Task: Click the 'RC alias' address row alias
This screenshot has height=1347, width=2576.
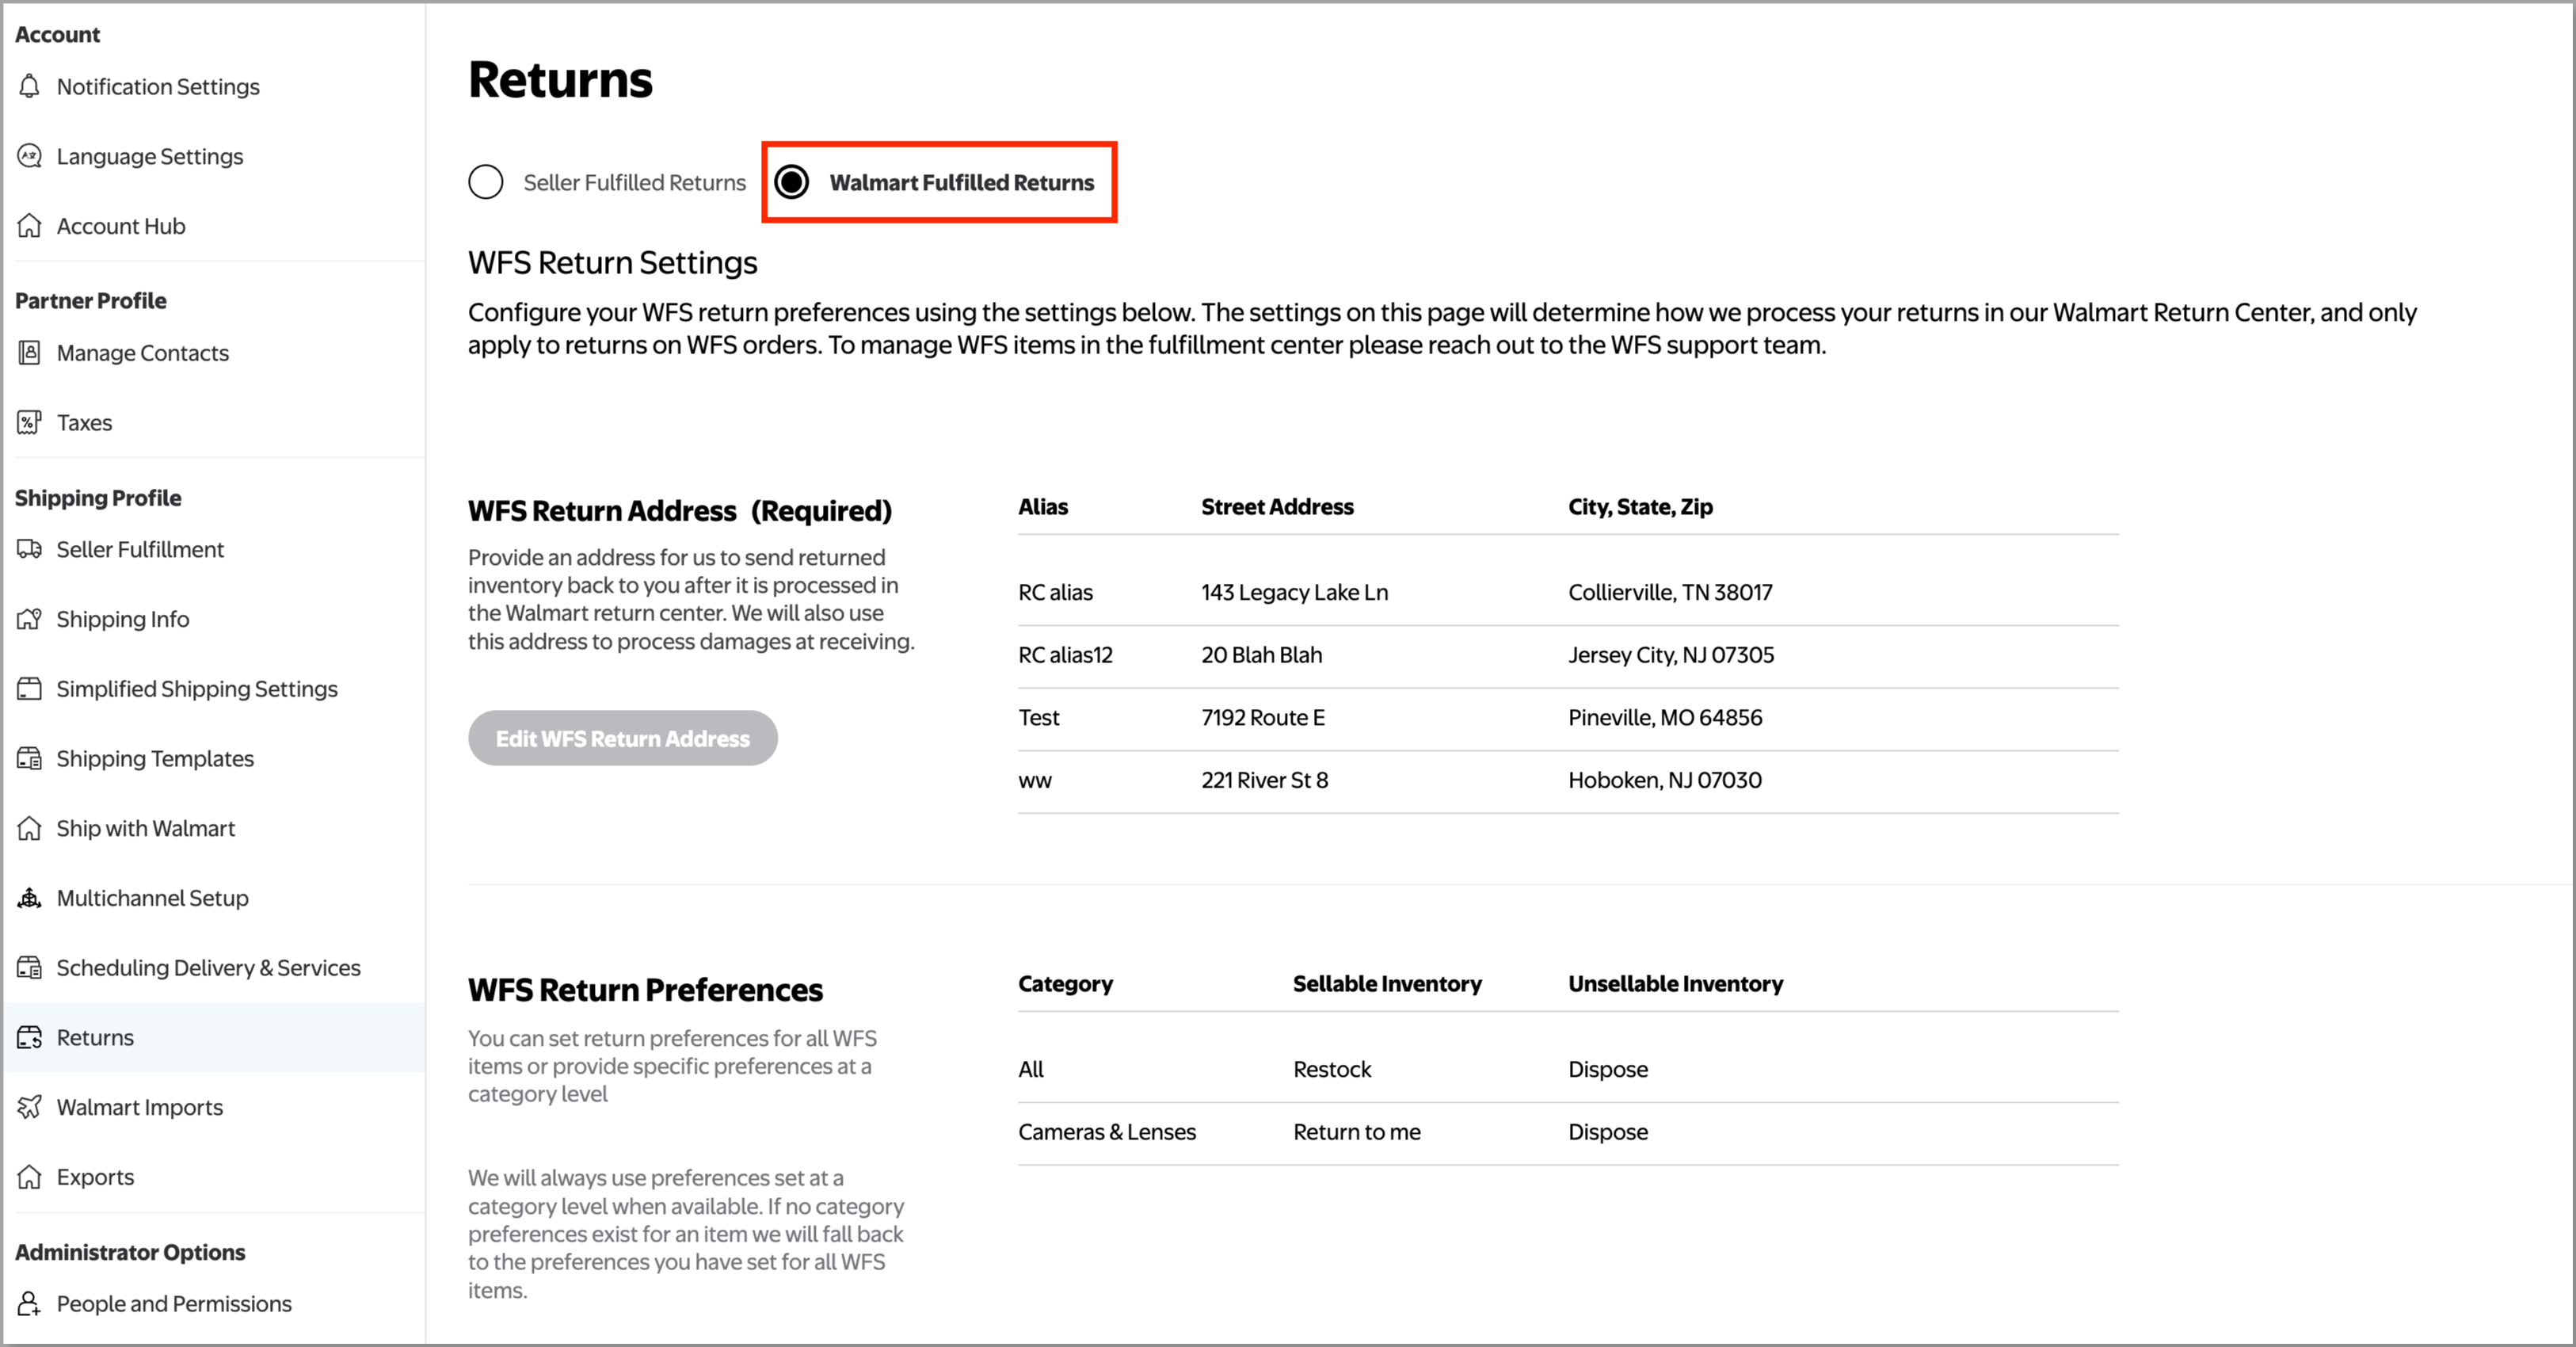Action: tap(1055, 592)
